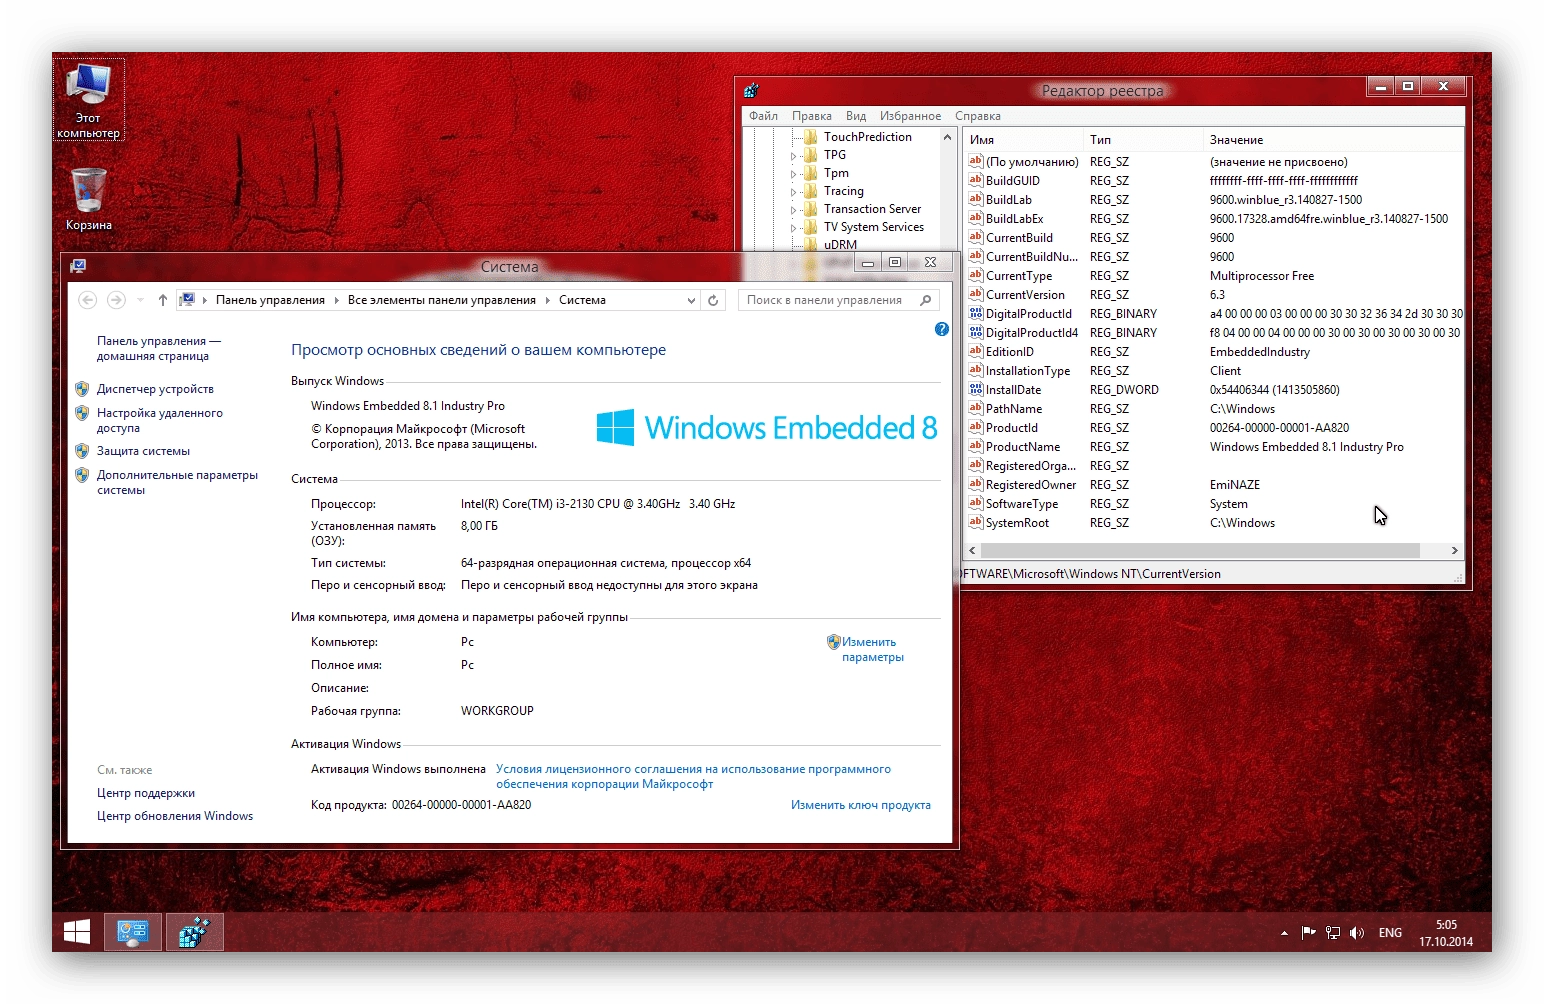This screenshot has width=1544, height=1004.
Task: Open the address bar history dropdown arrow
Action: click(x=691, y=300)
